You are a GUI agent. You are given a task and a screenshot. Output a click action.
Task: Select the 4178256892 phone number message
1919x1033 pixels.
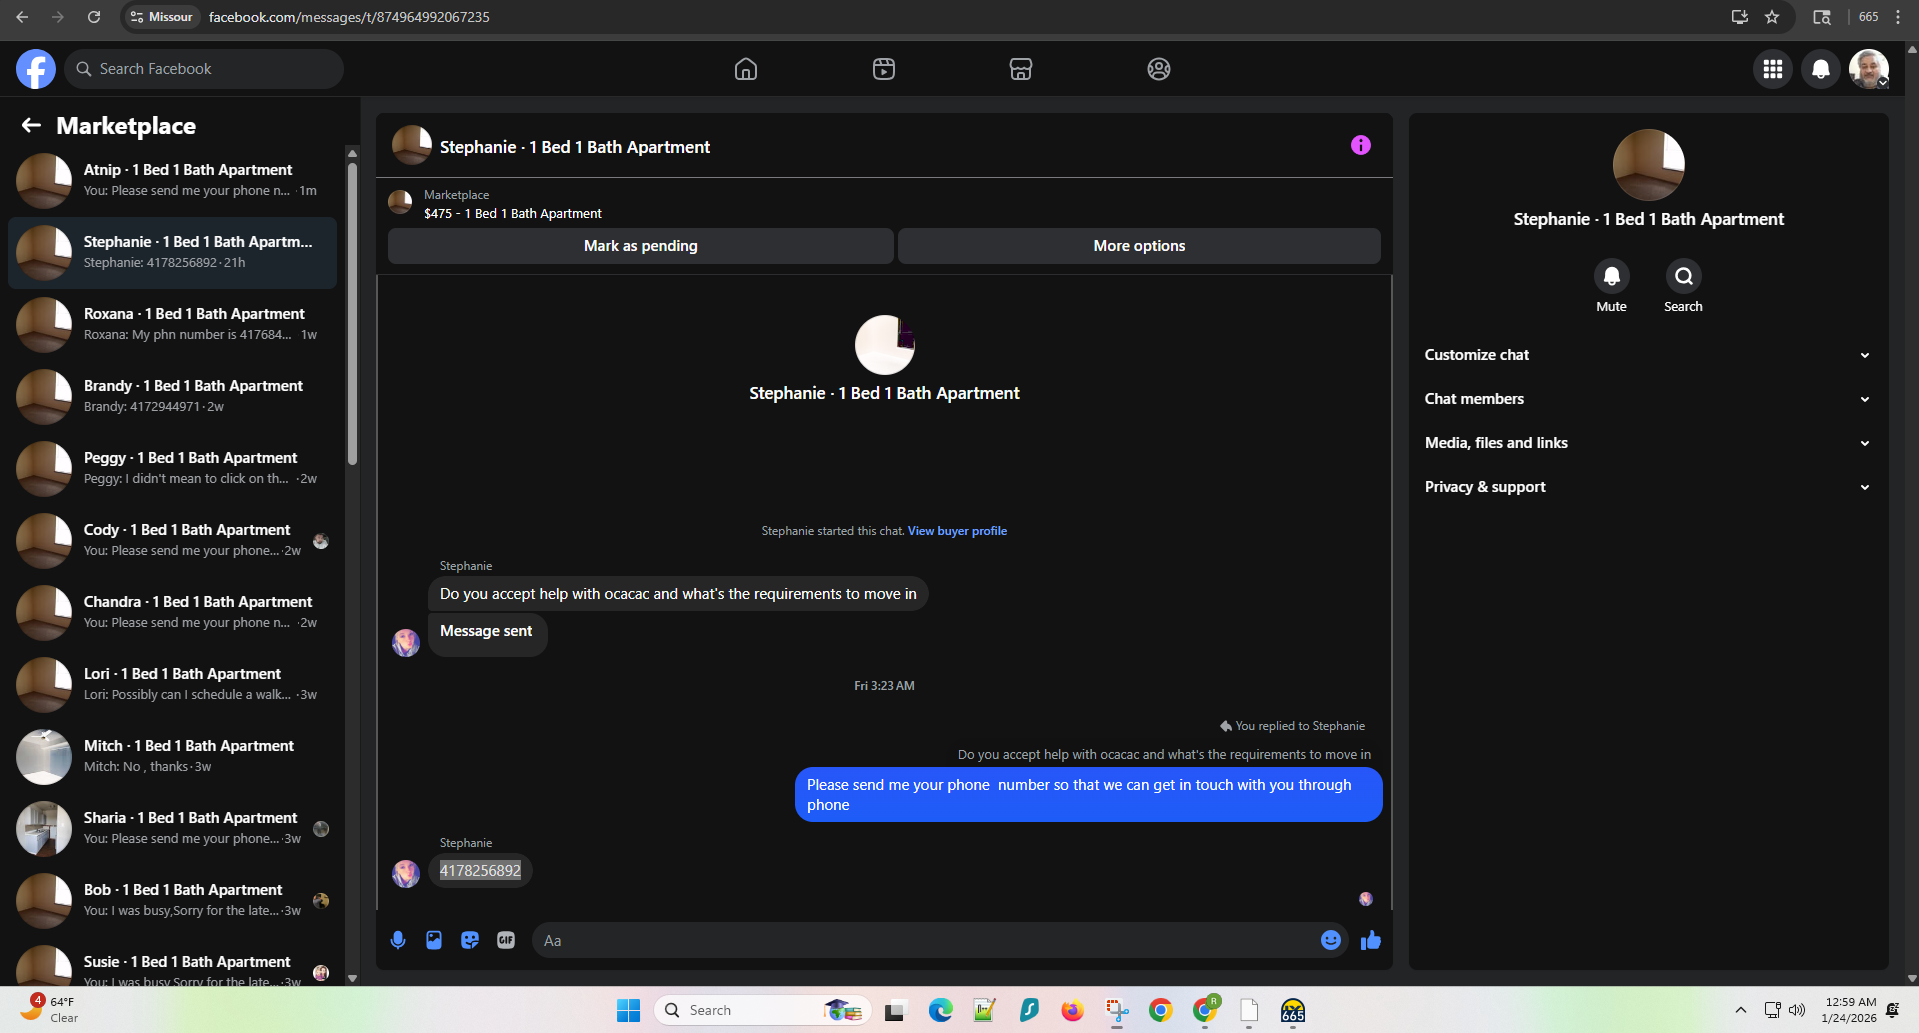480,871
